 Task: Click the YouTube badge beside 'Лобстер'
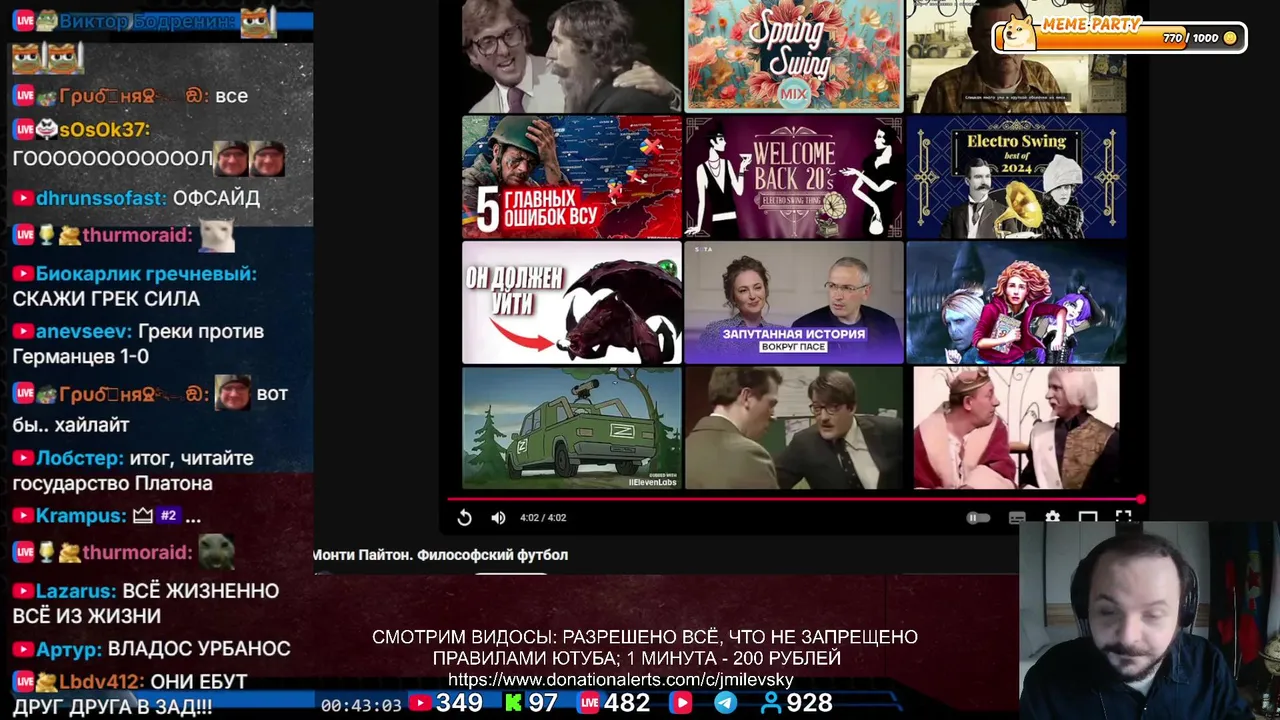23,458
